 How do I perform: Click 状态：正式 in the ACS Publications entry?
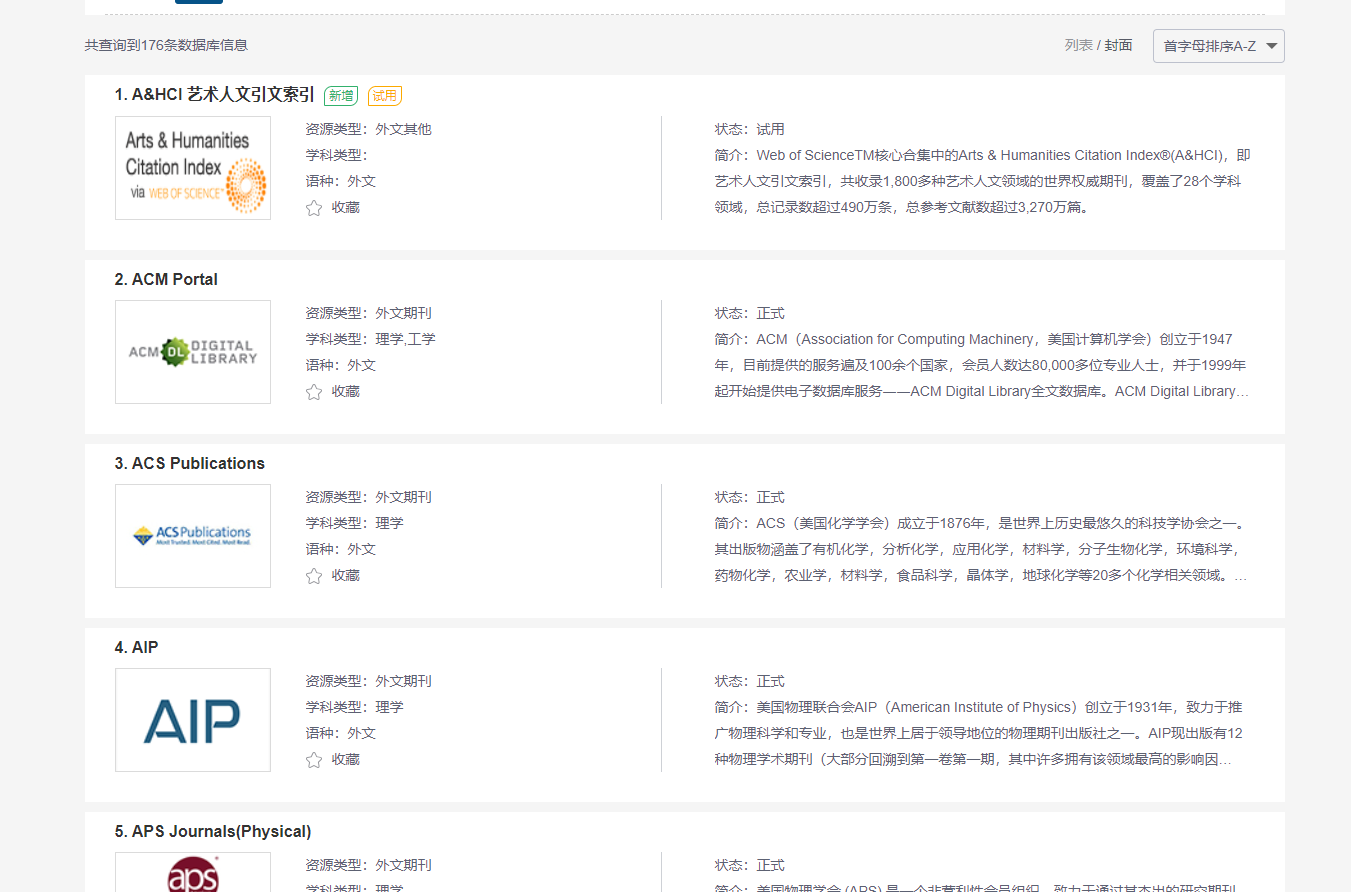click(x=750, y=498)
